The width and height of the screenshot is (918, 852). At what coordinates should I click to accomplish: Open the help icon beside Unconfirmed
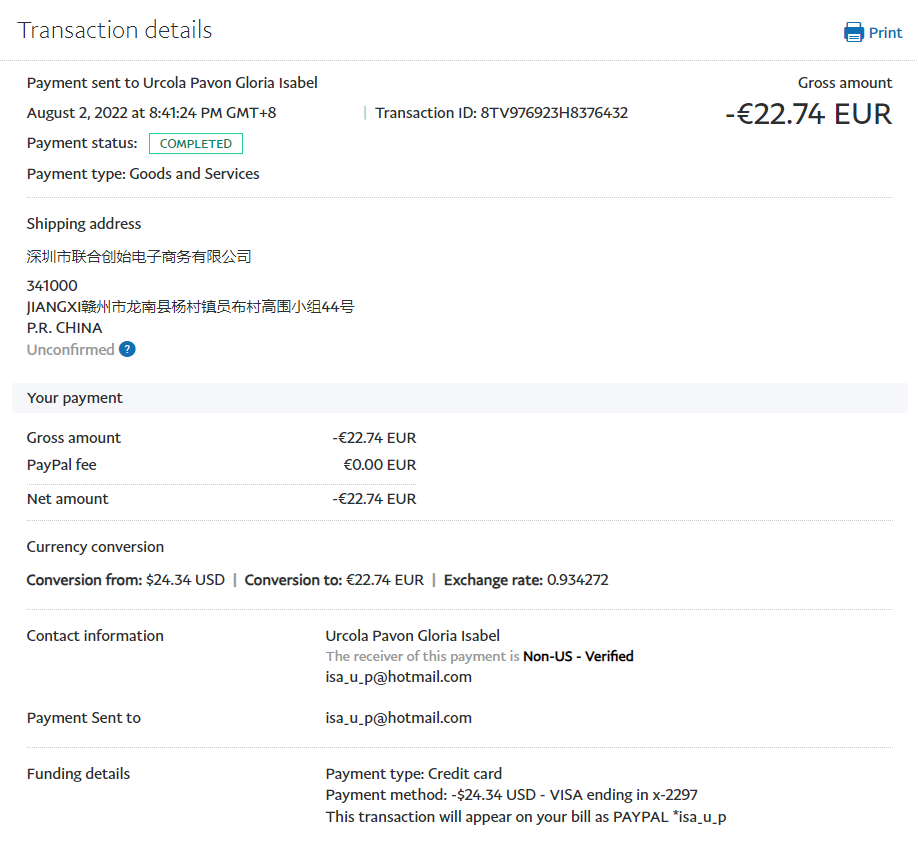tap(127, 349)
